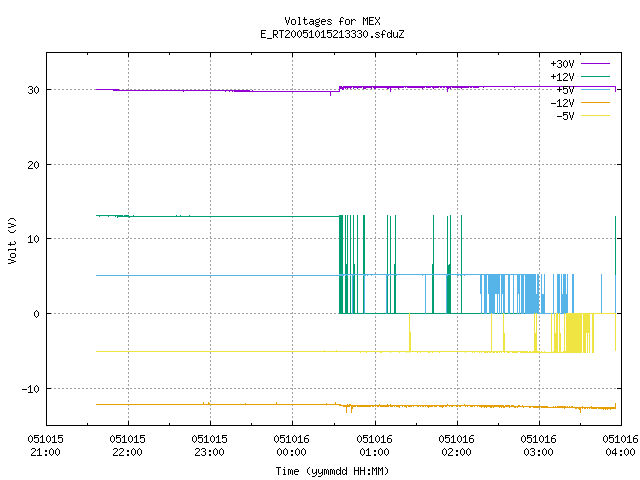Click the x-axis label 051015 23:00
Viewport: 640px width, 480px height.
coord(209,446)
